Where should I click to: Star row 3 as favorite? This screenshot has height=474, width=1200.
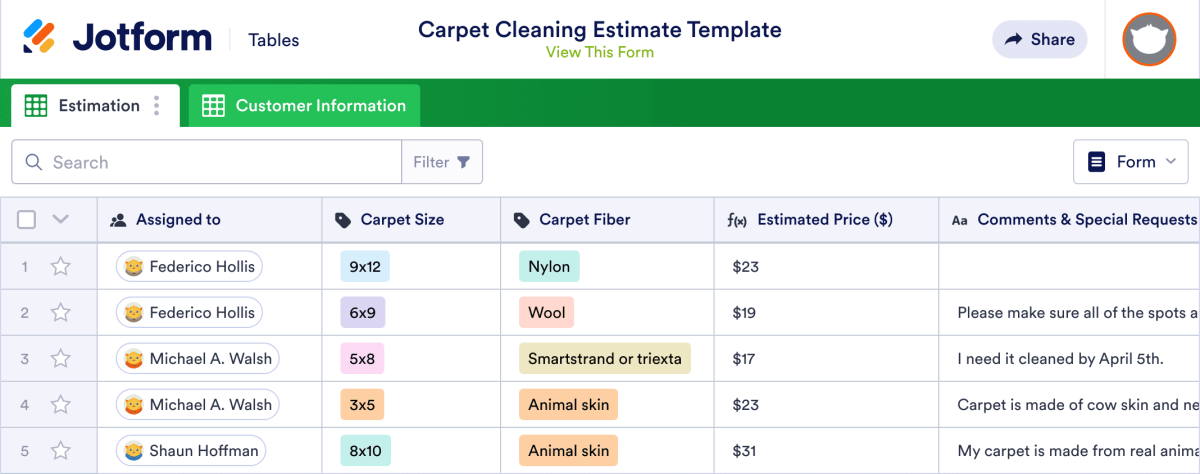pyautogui.click(x=61, y=359)
